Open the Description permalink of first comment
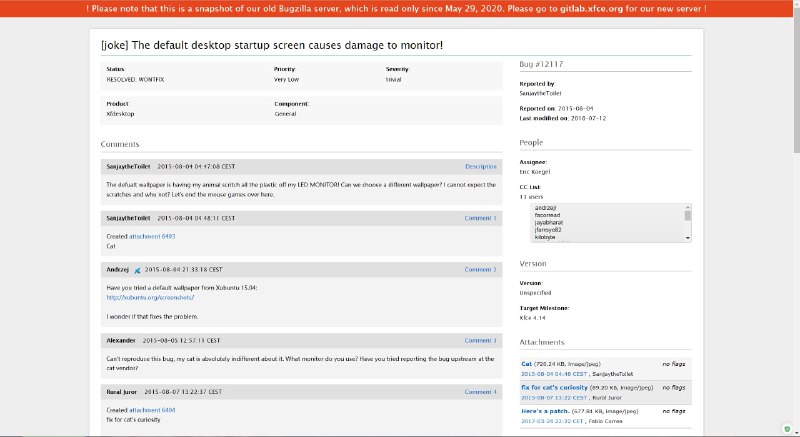The height and width of the screenshot is (437, 800). 480,166
